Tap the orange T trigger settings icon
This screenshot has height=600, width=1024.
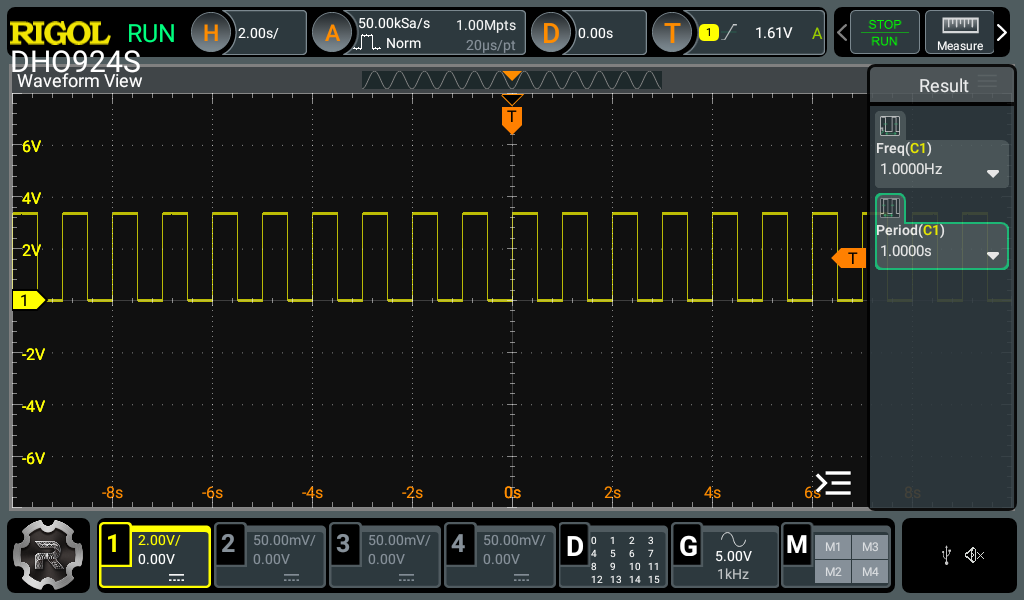672,33
